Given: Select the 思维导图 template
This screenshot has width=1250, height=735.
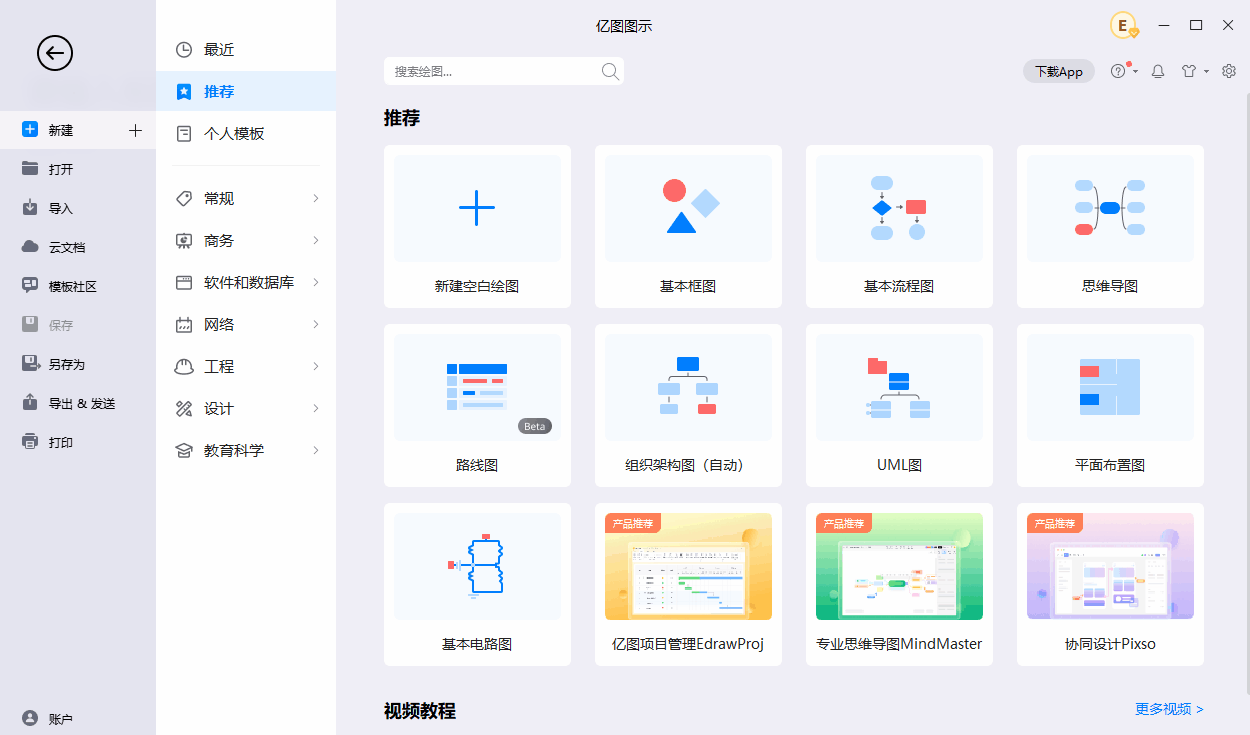Looking at the screenshot, I should (x=1110, y=227).
